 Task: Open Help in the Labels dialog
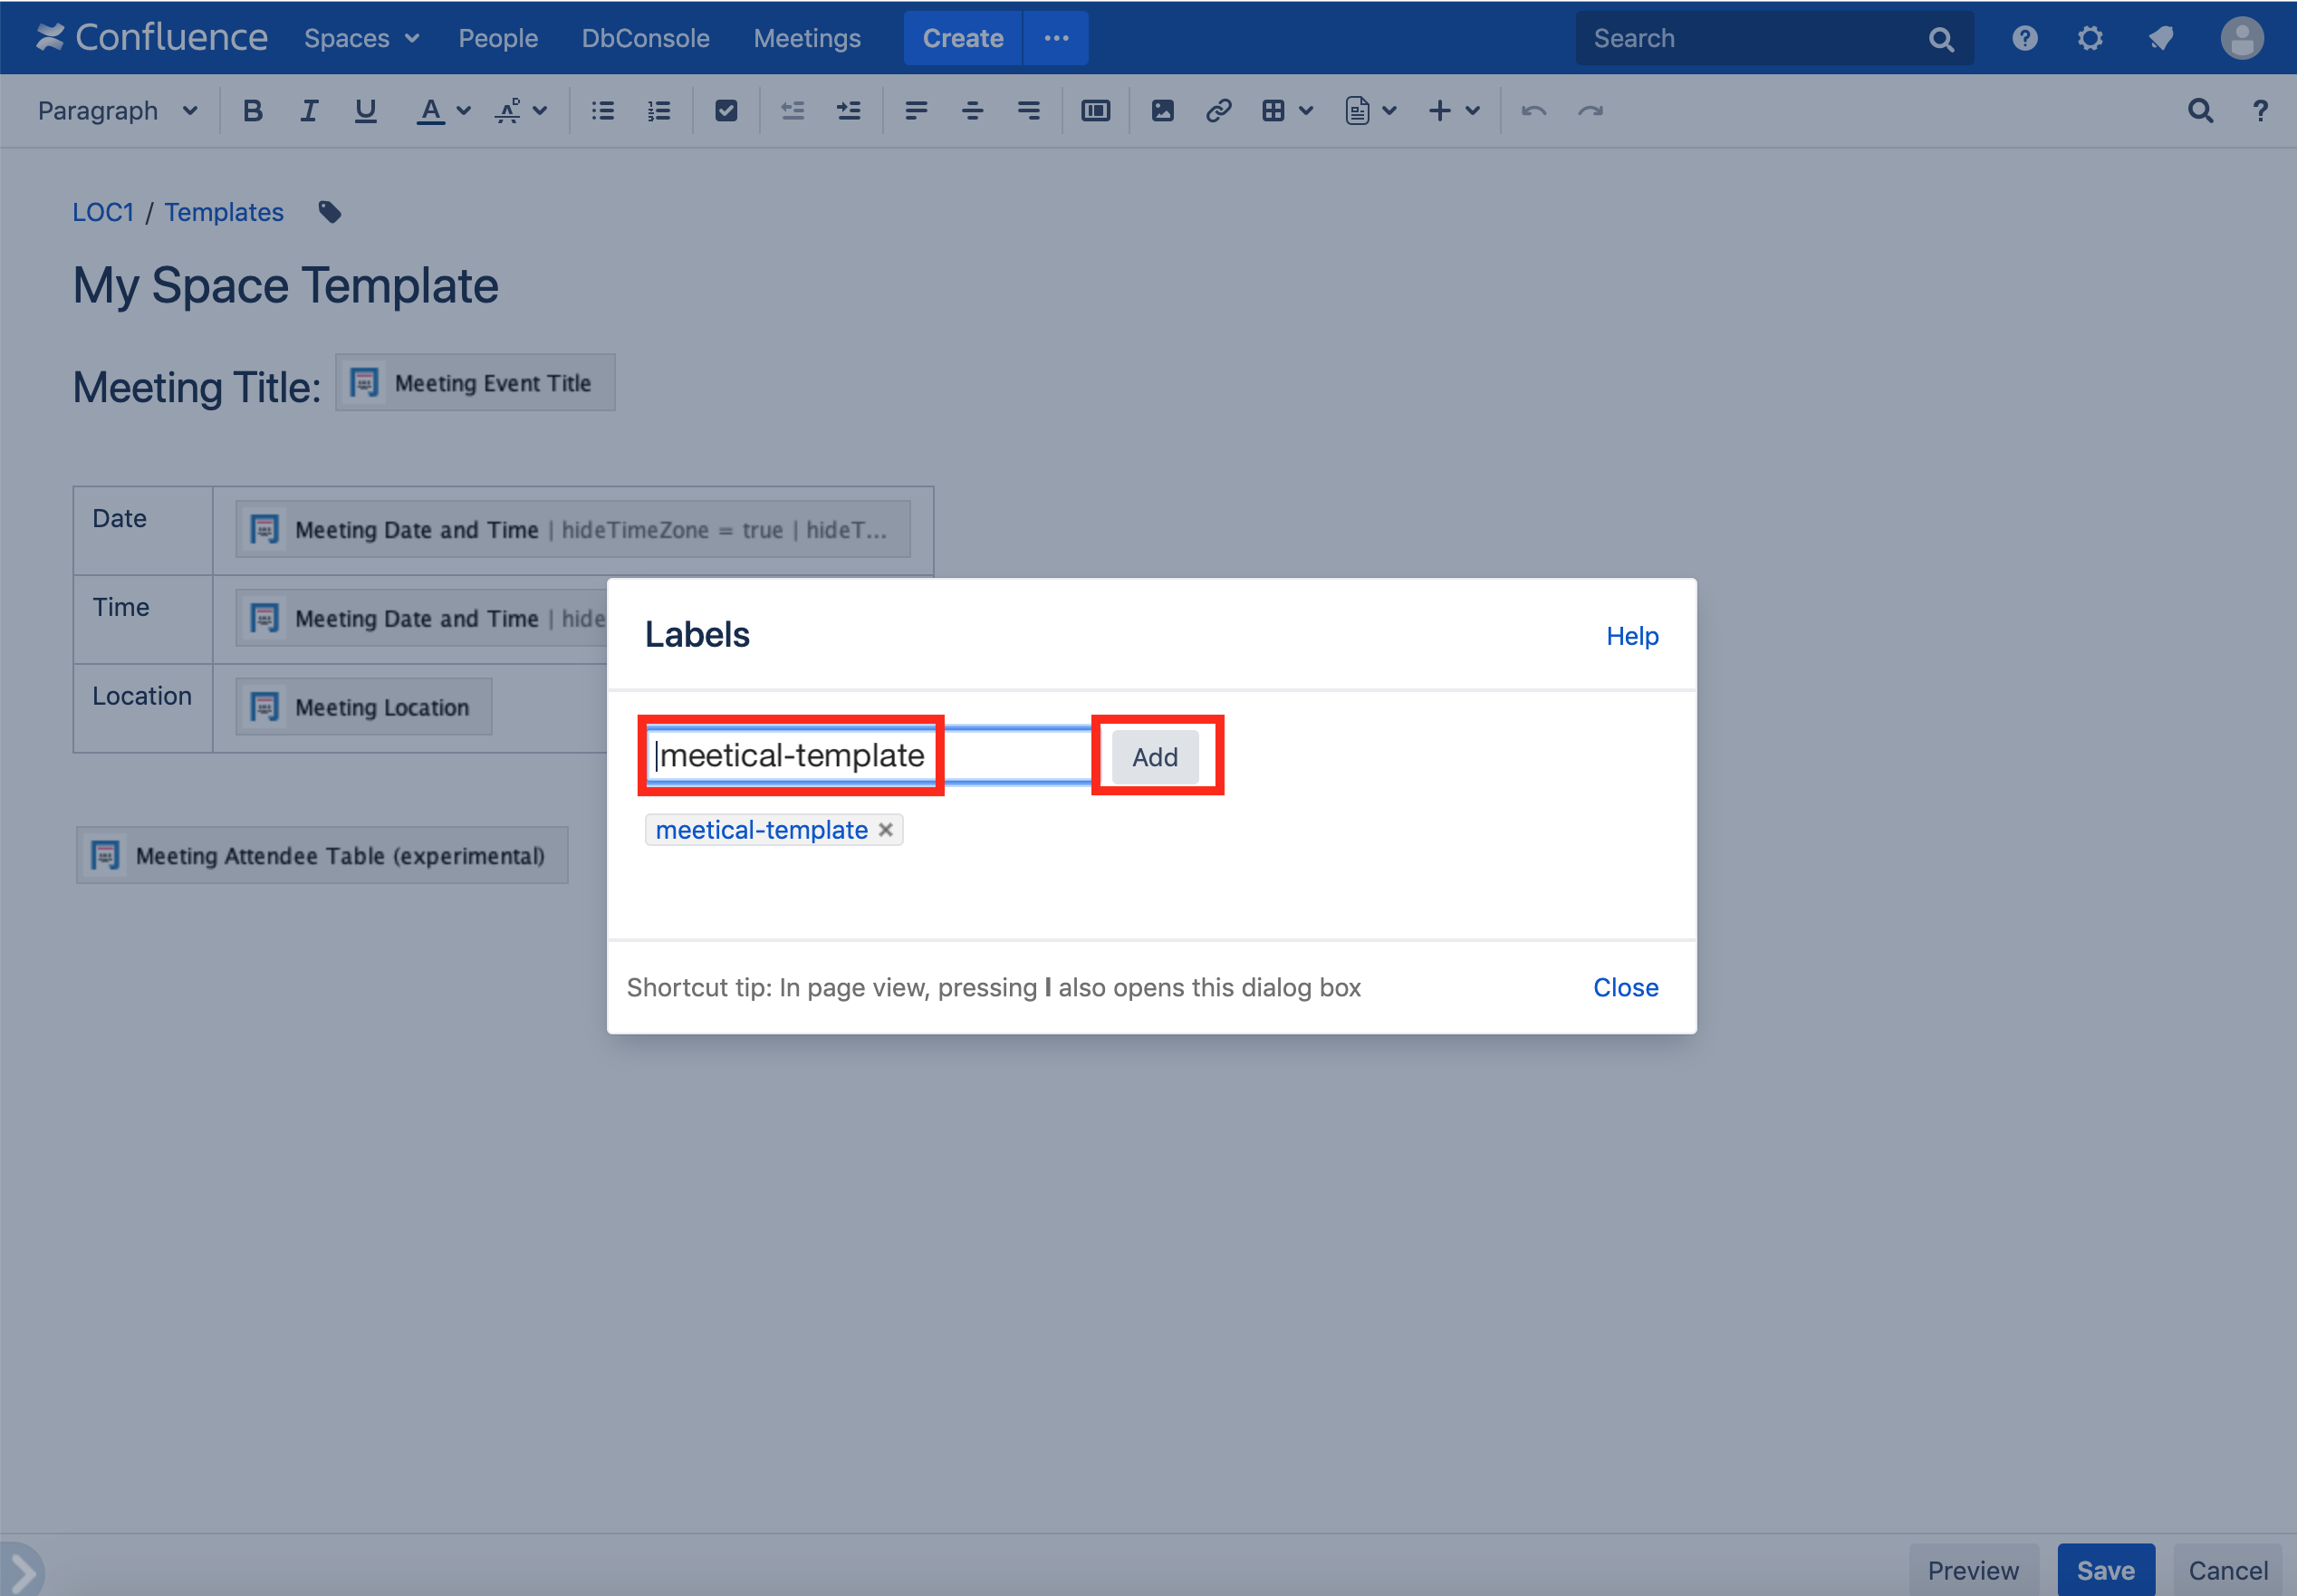(x=1632, y=636)
